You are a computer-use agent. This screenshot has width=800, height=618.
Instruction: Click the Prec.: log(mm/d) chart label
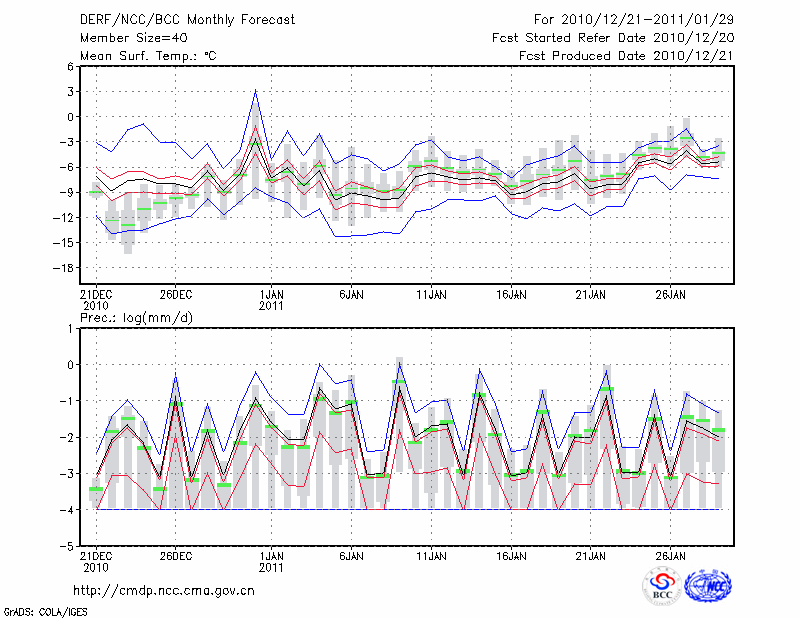(135, 317)
